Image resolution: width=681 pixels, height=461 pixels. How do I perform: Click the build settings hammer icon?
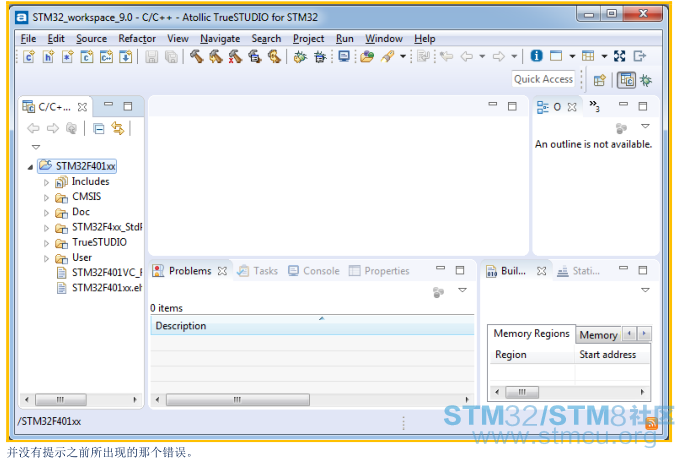255,56
